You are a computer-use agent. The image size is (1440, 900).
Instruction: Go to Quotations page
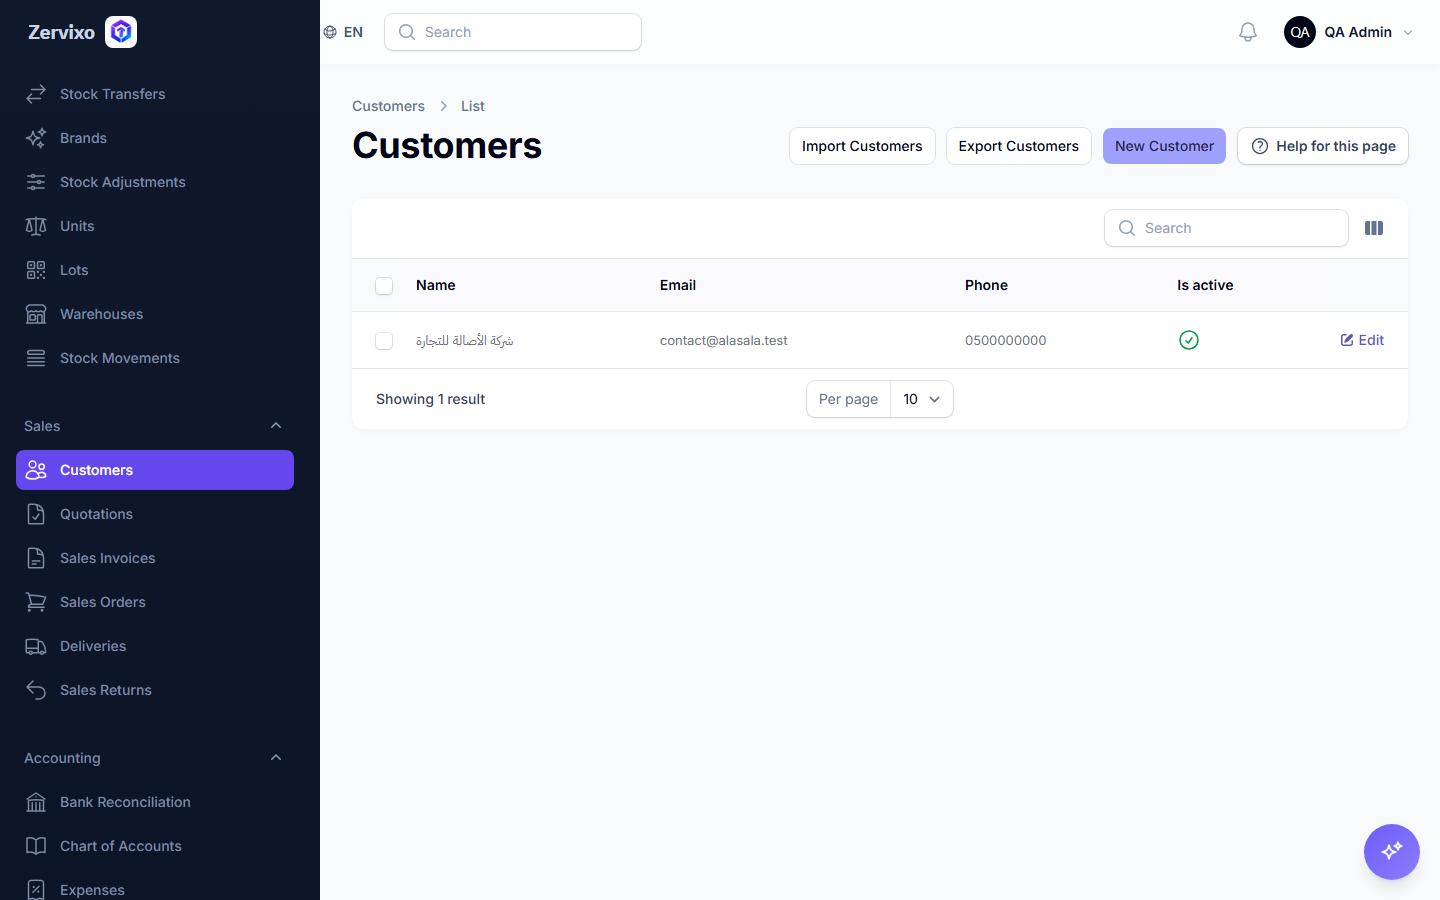coord(155,514)
